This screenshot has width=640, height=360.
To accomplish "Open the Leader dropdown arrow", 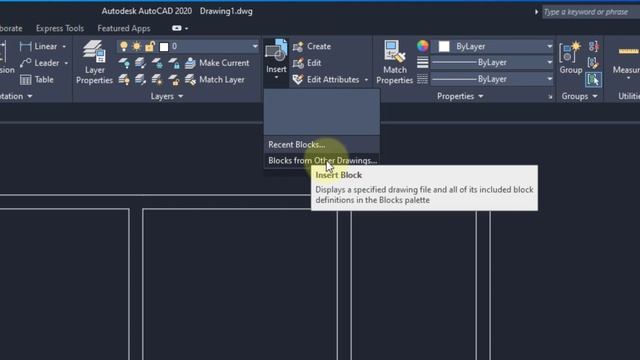I will (66, 63).
